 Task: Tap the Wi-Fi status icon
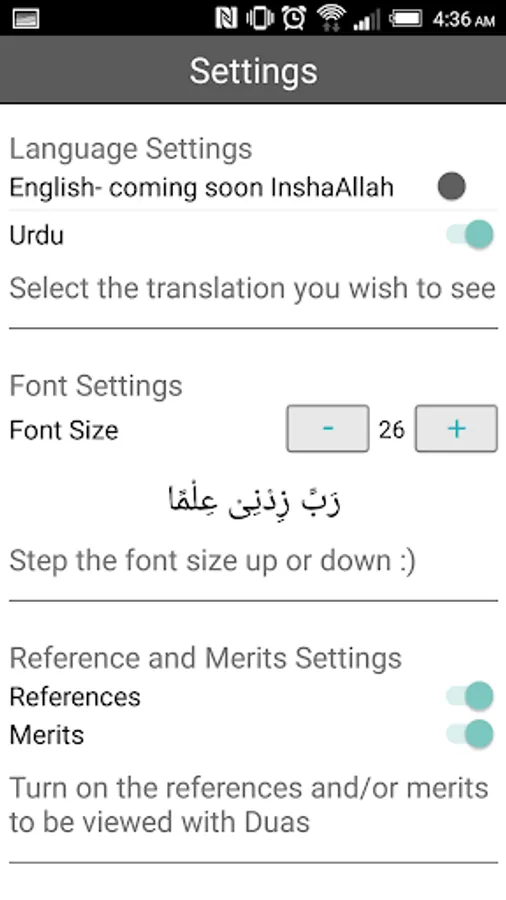coord(330,19)
